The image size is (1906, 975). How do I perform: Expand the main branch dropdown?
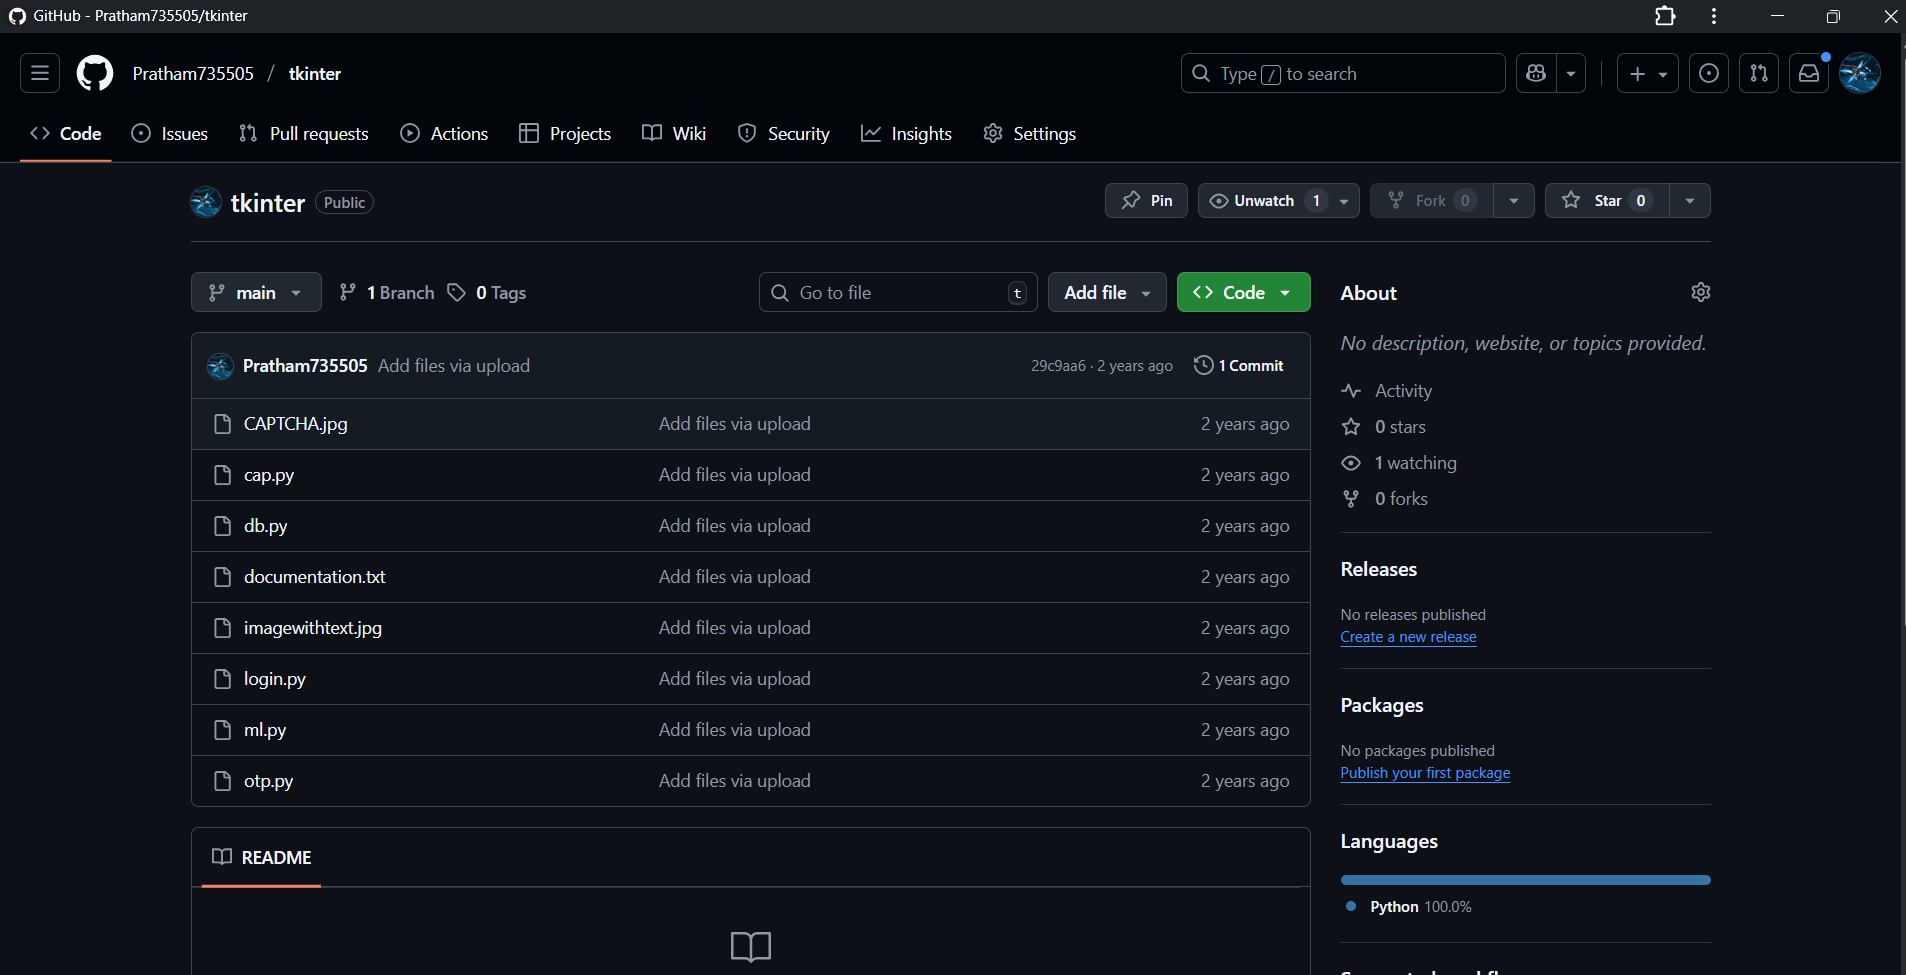click(256, 293)
